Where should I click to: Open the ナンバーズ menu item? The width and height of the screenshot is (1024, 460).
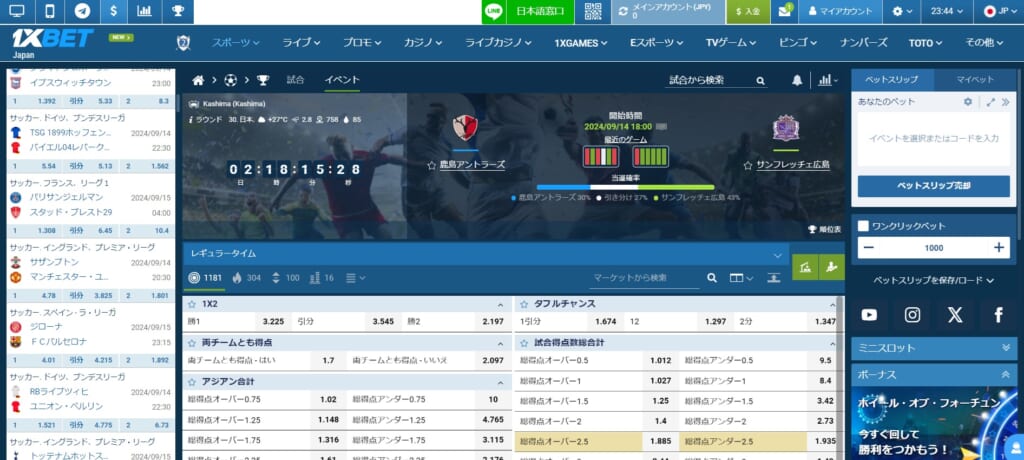pyautogui.click(x=863, y=42)
